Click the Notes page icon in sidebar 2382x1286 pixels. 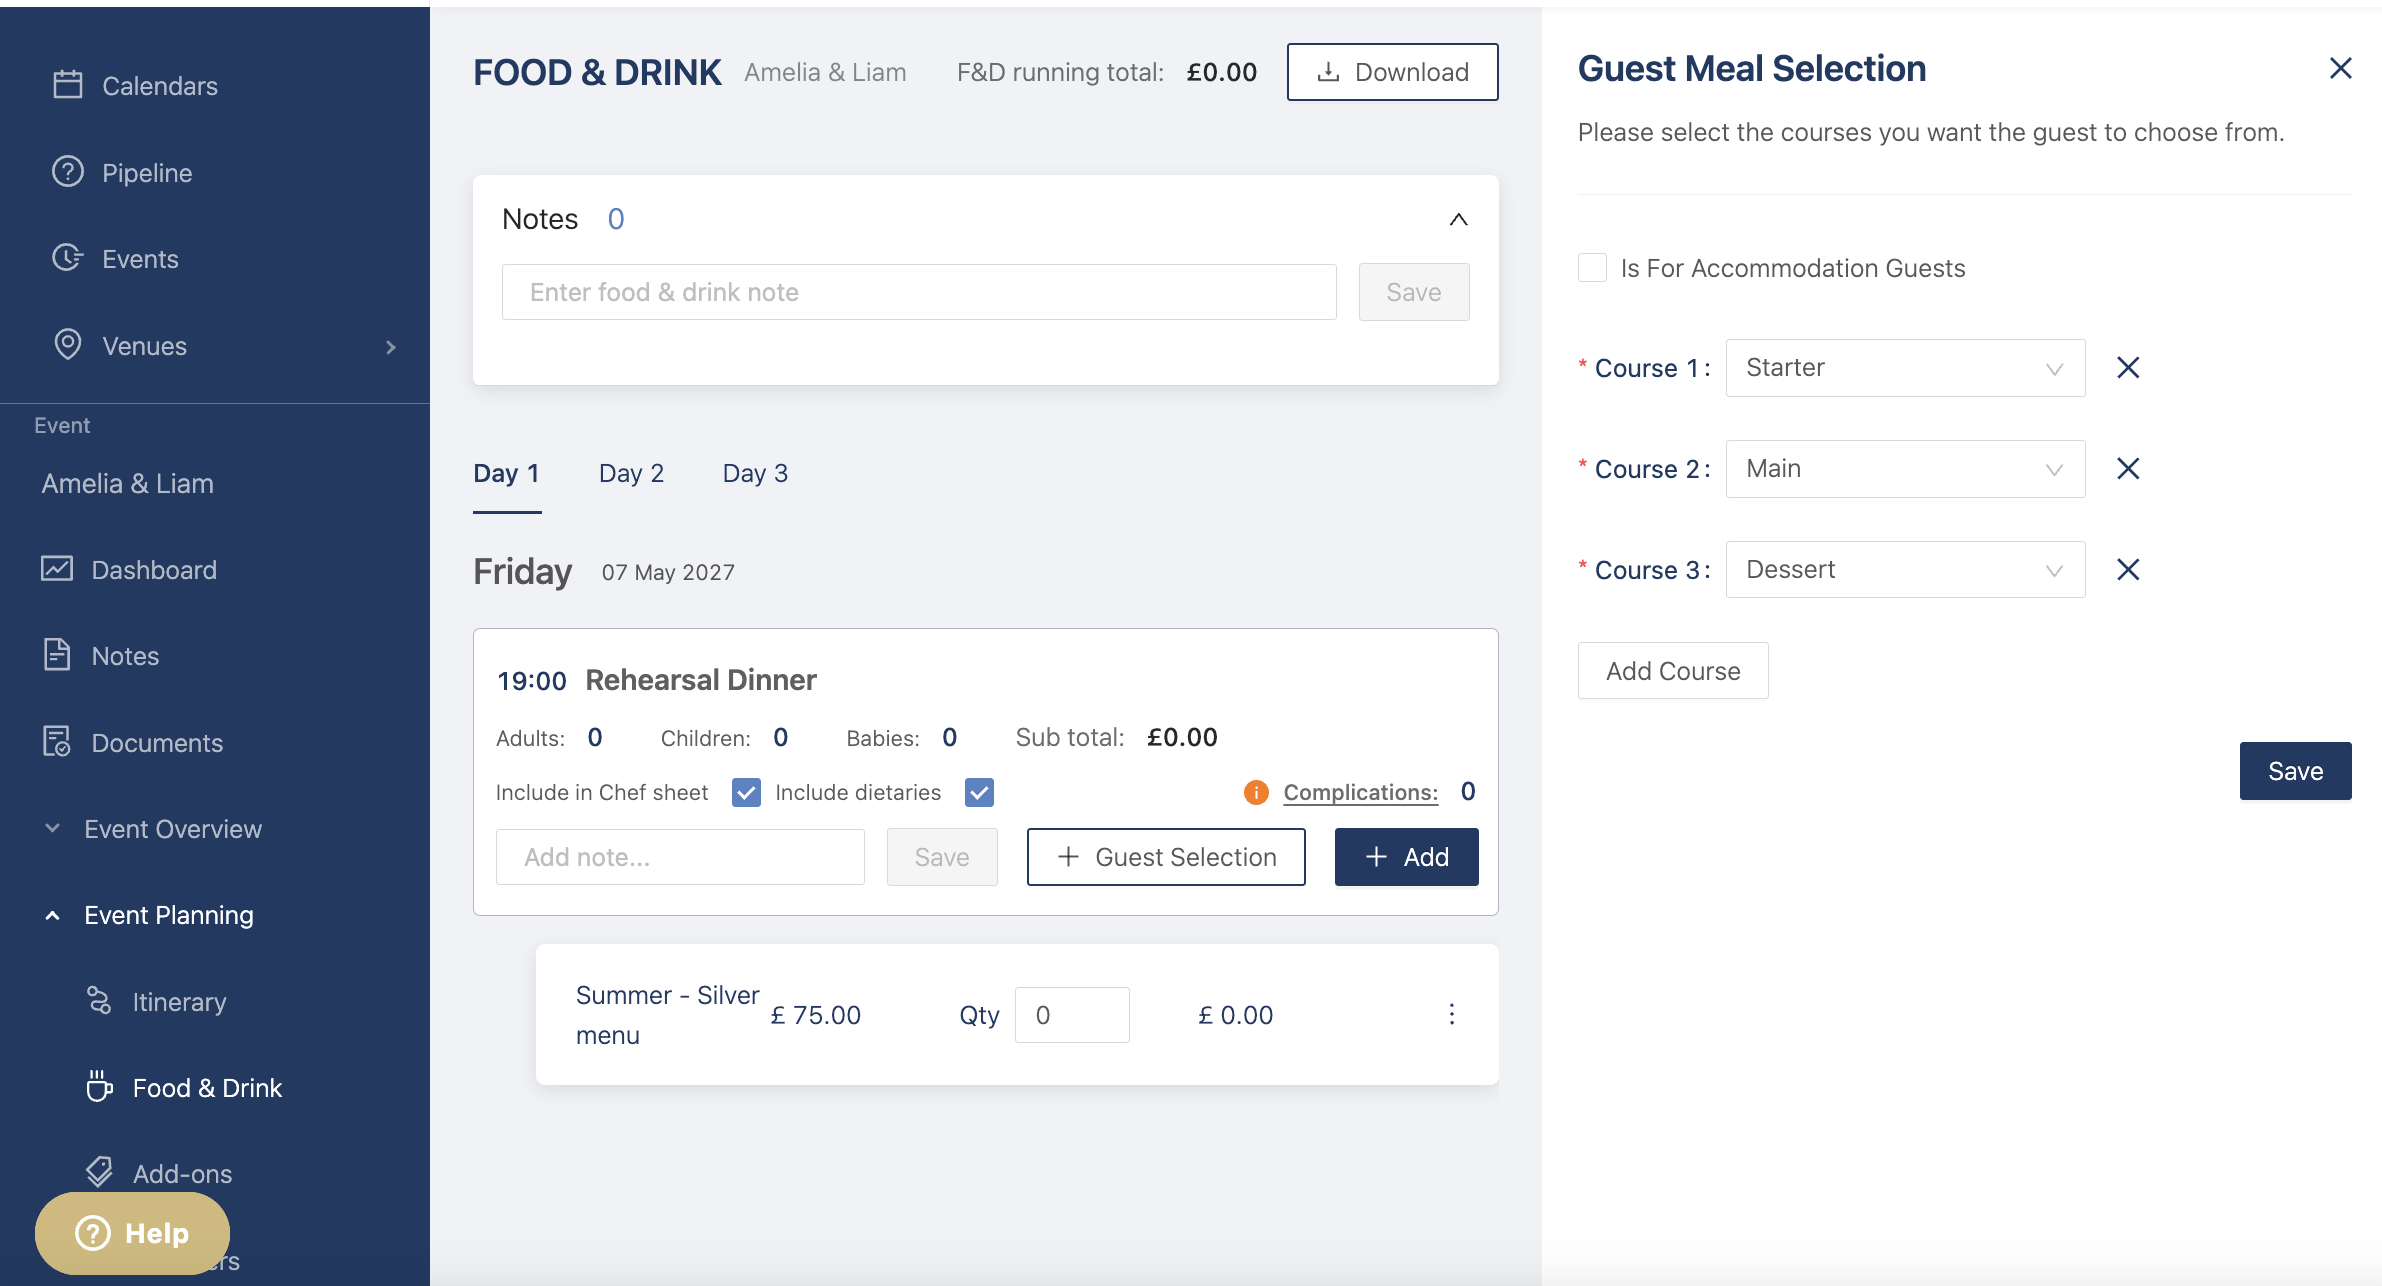click(57, 655)
